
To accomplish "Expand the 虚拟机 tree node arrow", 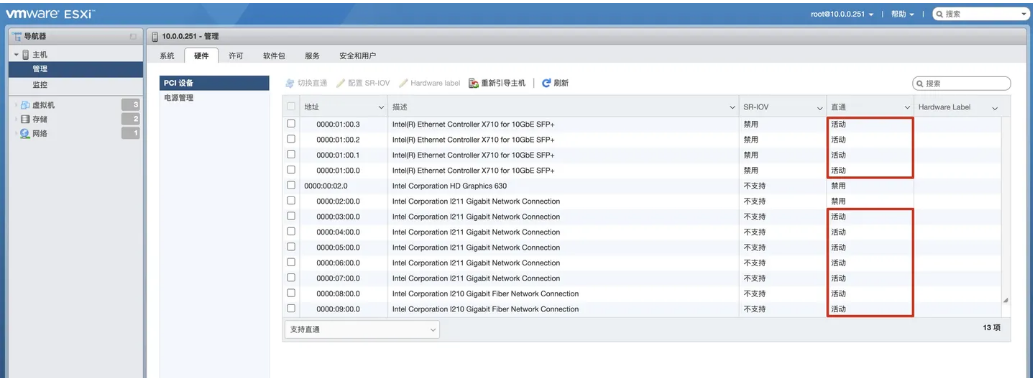I will (16, 105).
